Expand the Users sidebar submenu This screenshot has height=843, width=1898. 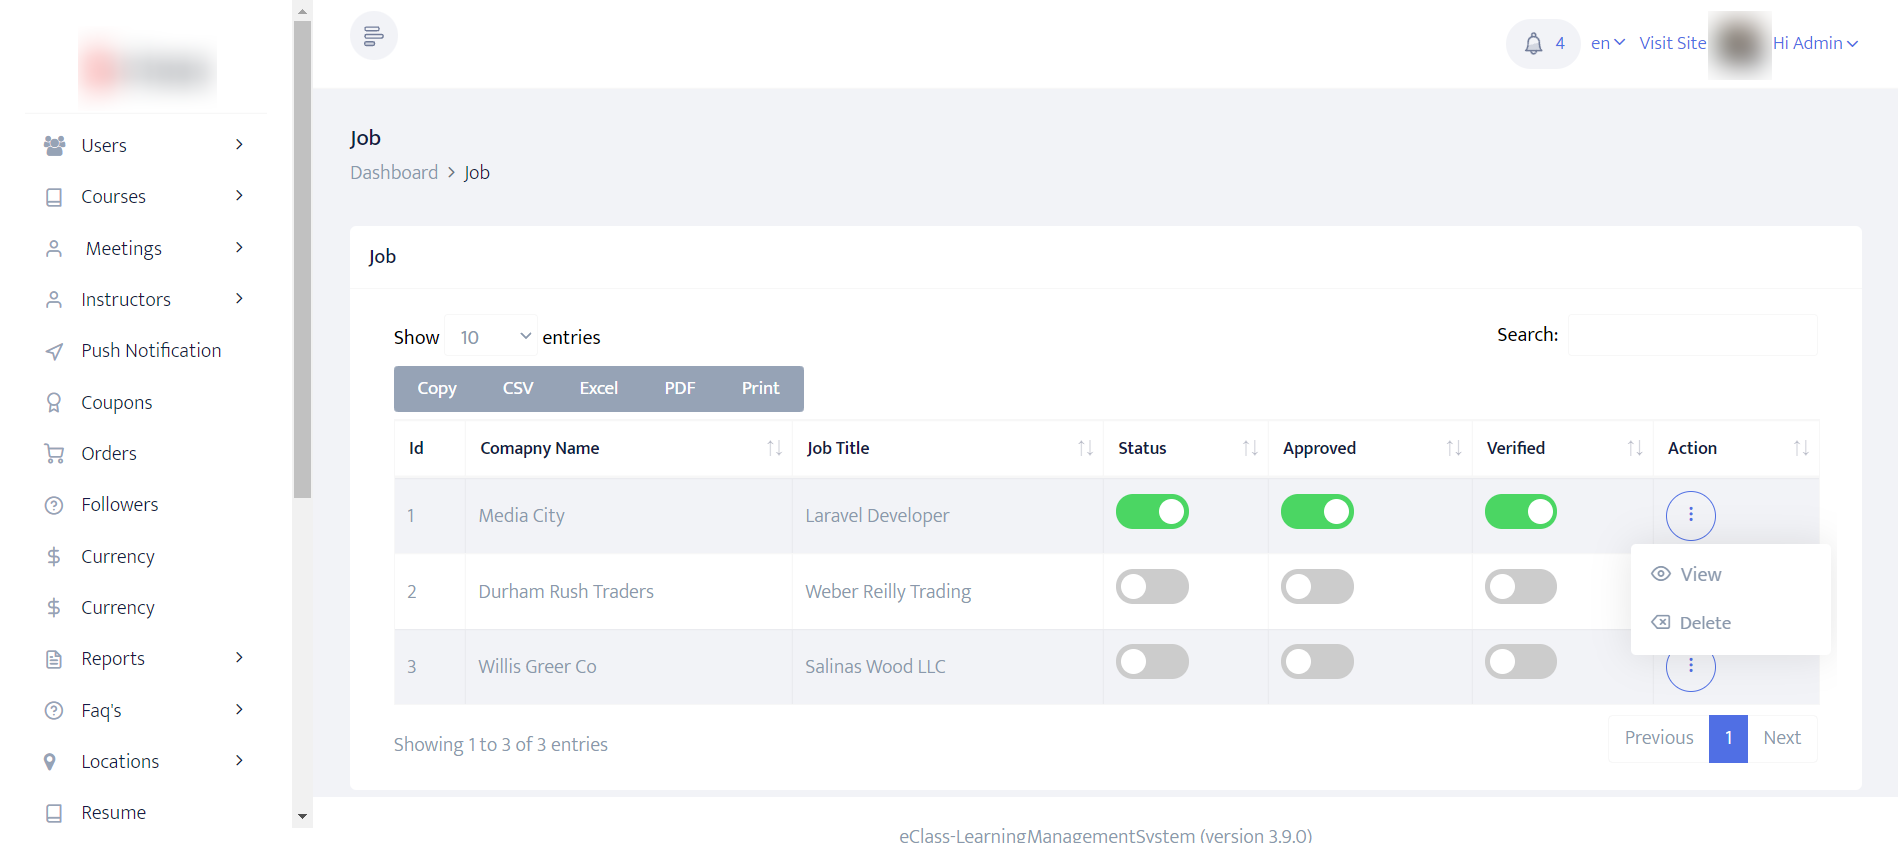239,145
